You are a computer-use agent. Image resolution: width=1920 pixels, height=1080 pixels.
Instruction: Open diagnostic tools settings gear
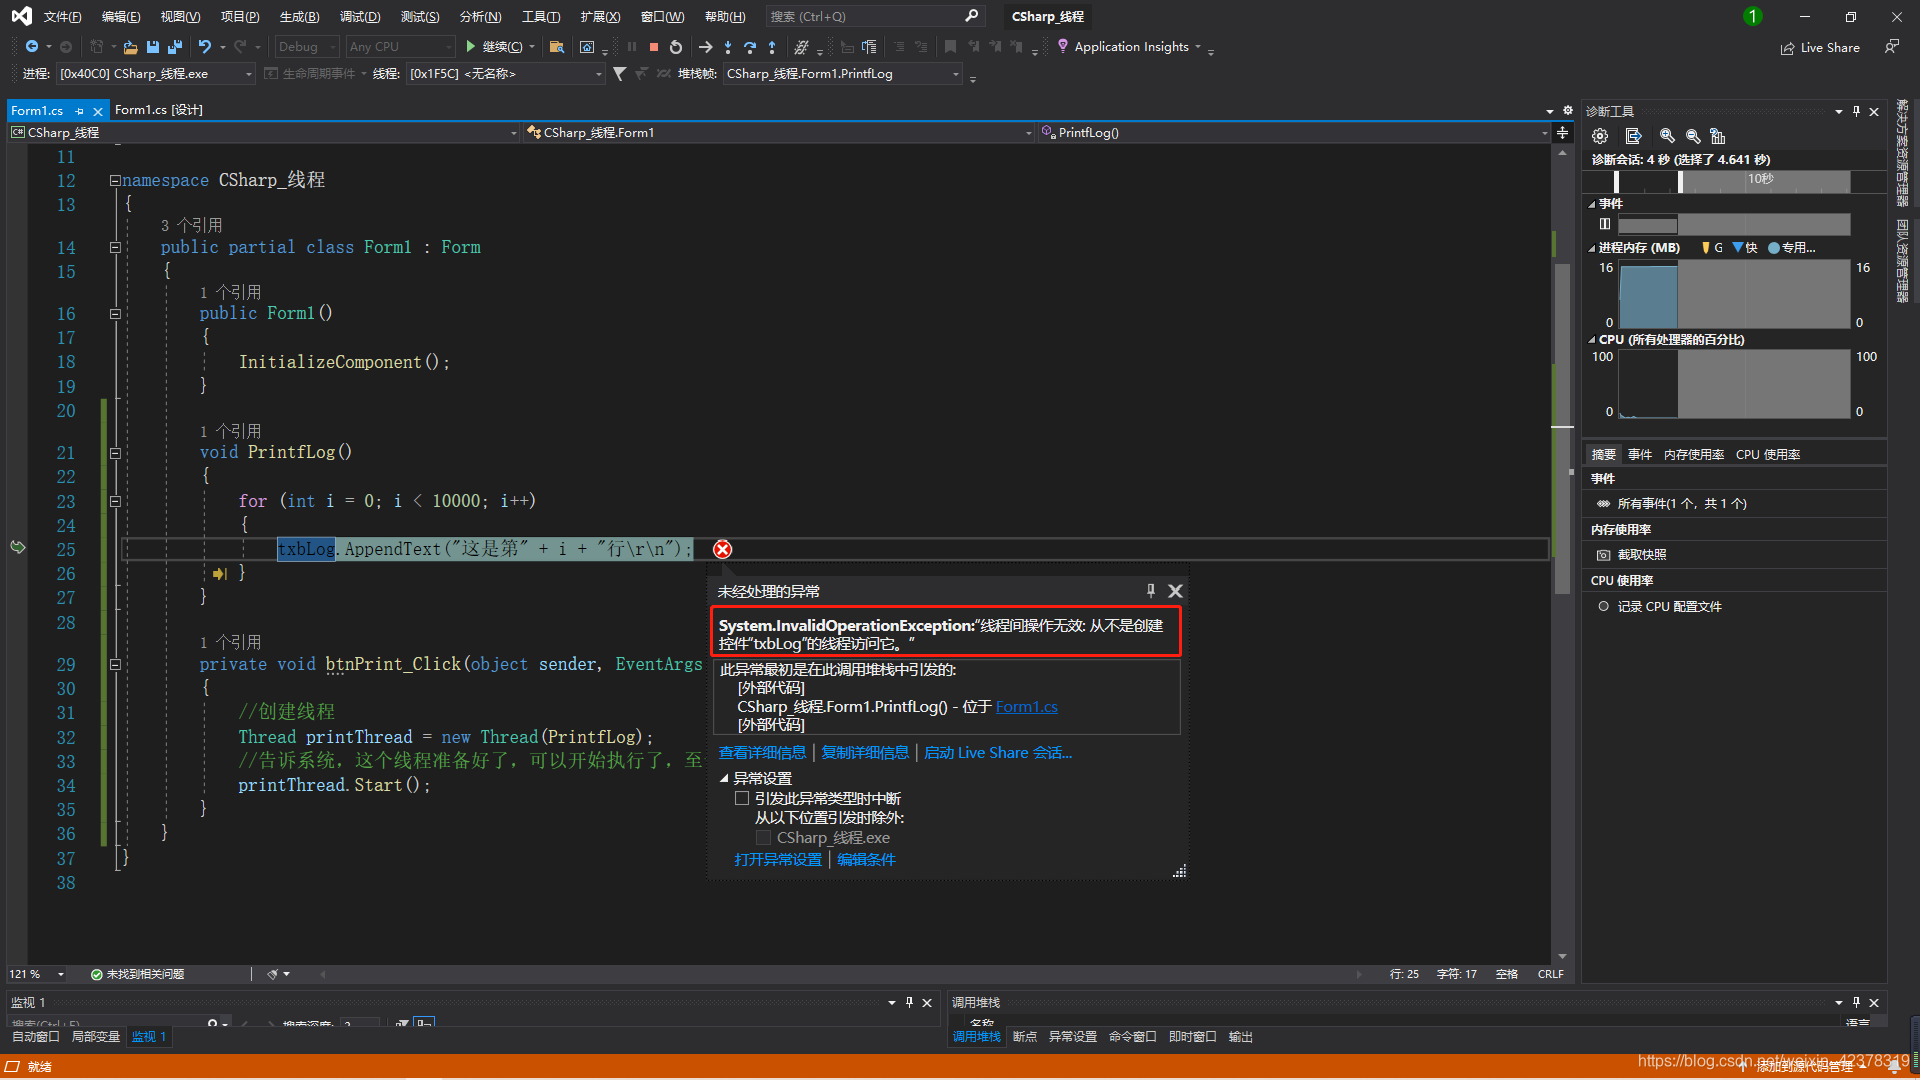tap(1600, 136)
